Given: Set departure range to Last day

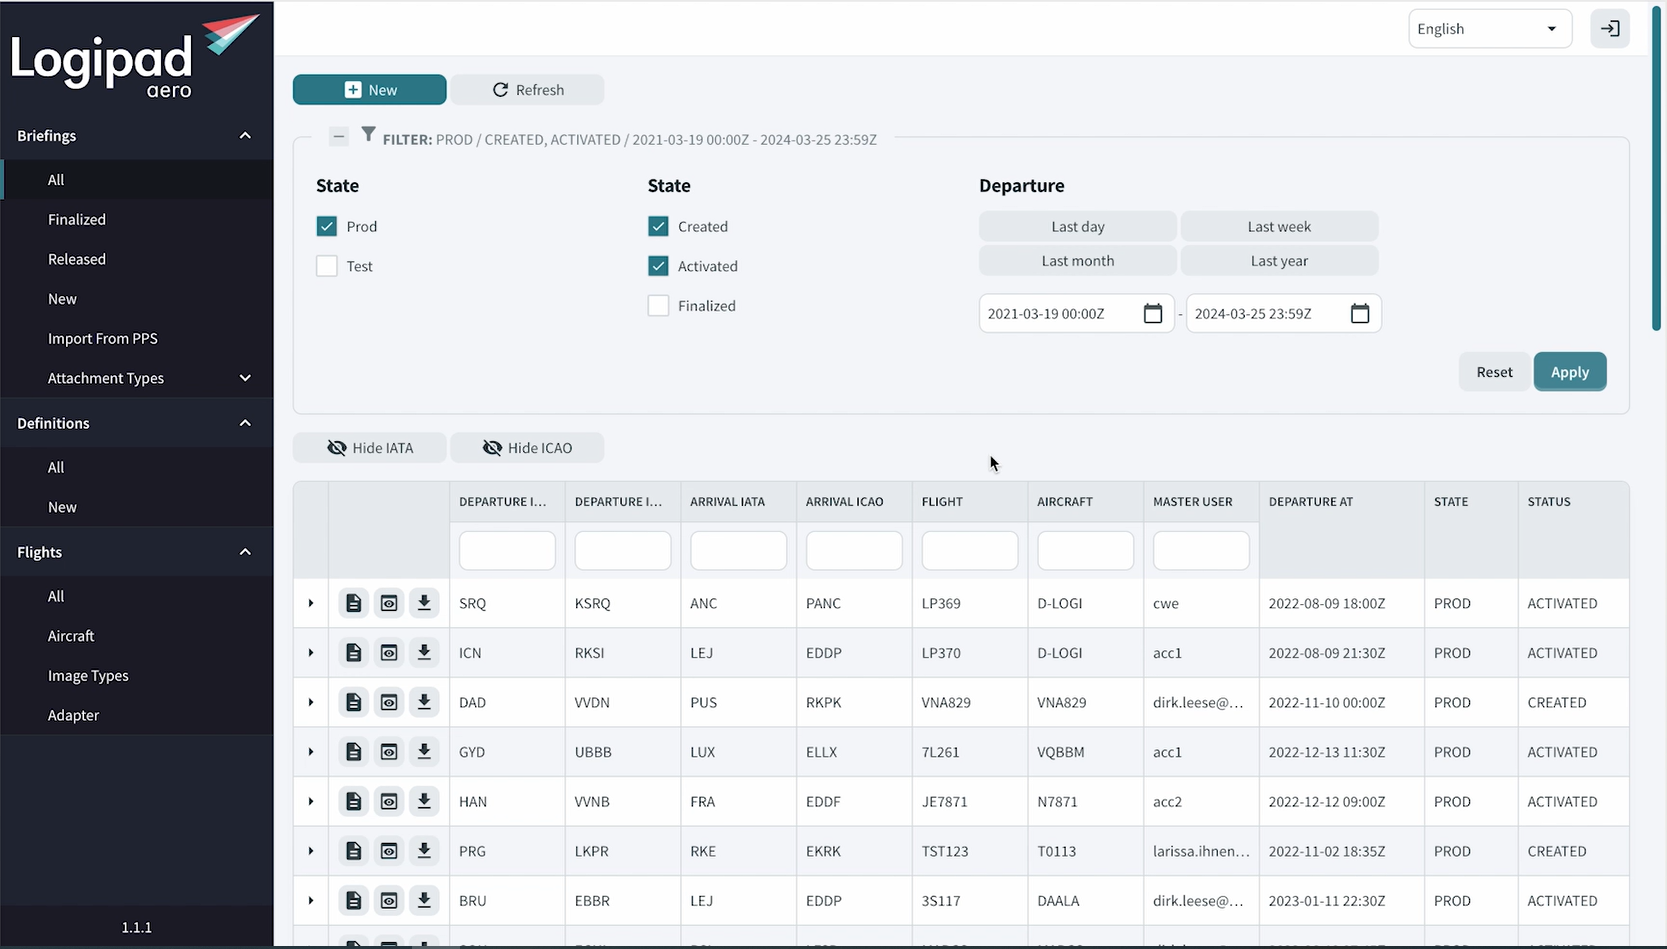Looking at the screenshot, I should [x=1077, y=227].
